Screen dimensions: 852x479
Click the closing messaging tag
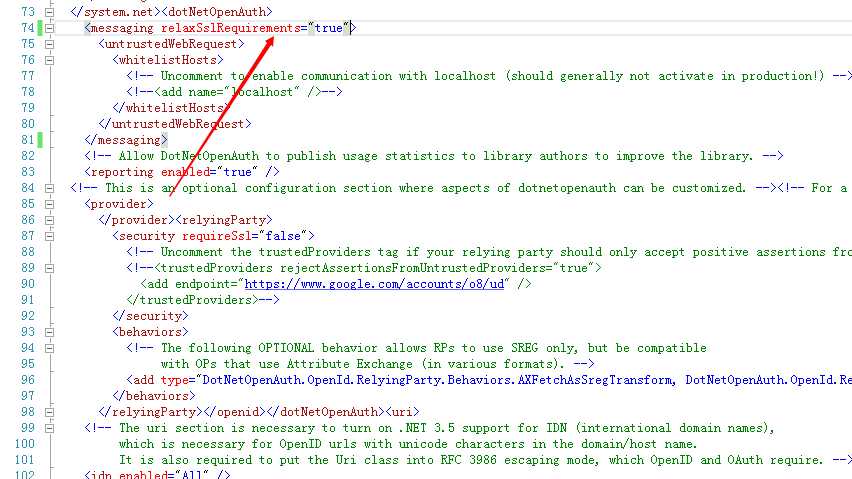coord(126,140)
